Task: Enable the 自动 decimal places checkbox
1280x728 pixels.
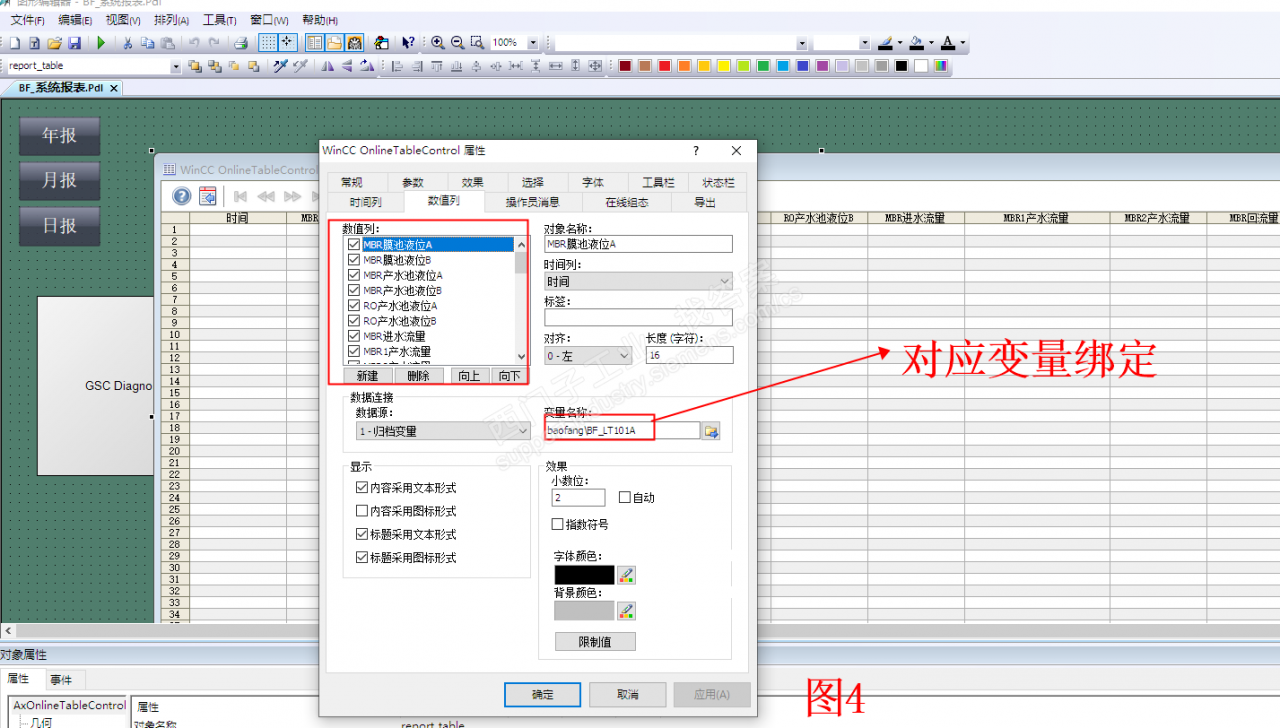Action: [625, 497]
